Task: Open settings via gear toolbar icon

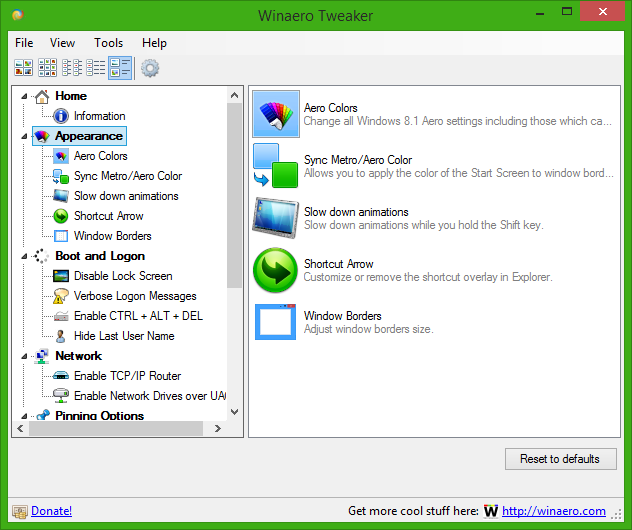Action: pyautogui.click(x=150, y=68)
